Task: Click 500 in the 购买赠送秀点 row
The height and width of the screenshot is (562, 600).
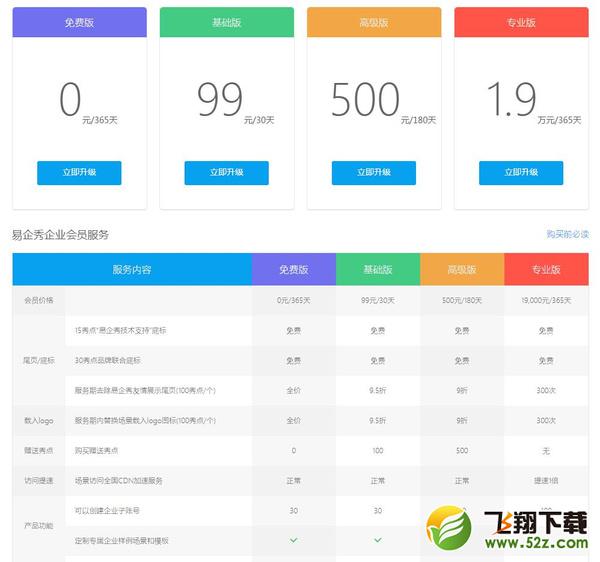Action: (462, 450)
